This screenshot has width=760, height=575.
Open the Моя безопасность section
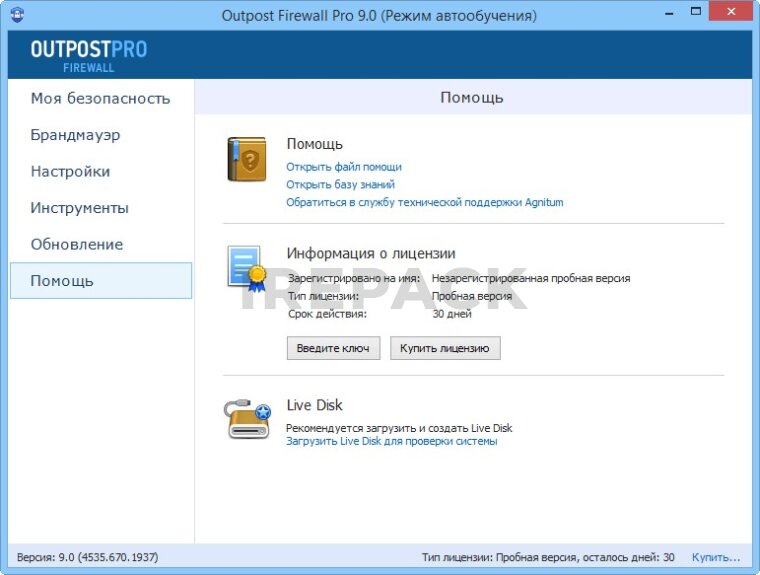(100, 98)
